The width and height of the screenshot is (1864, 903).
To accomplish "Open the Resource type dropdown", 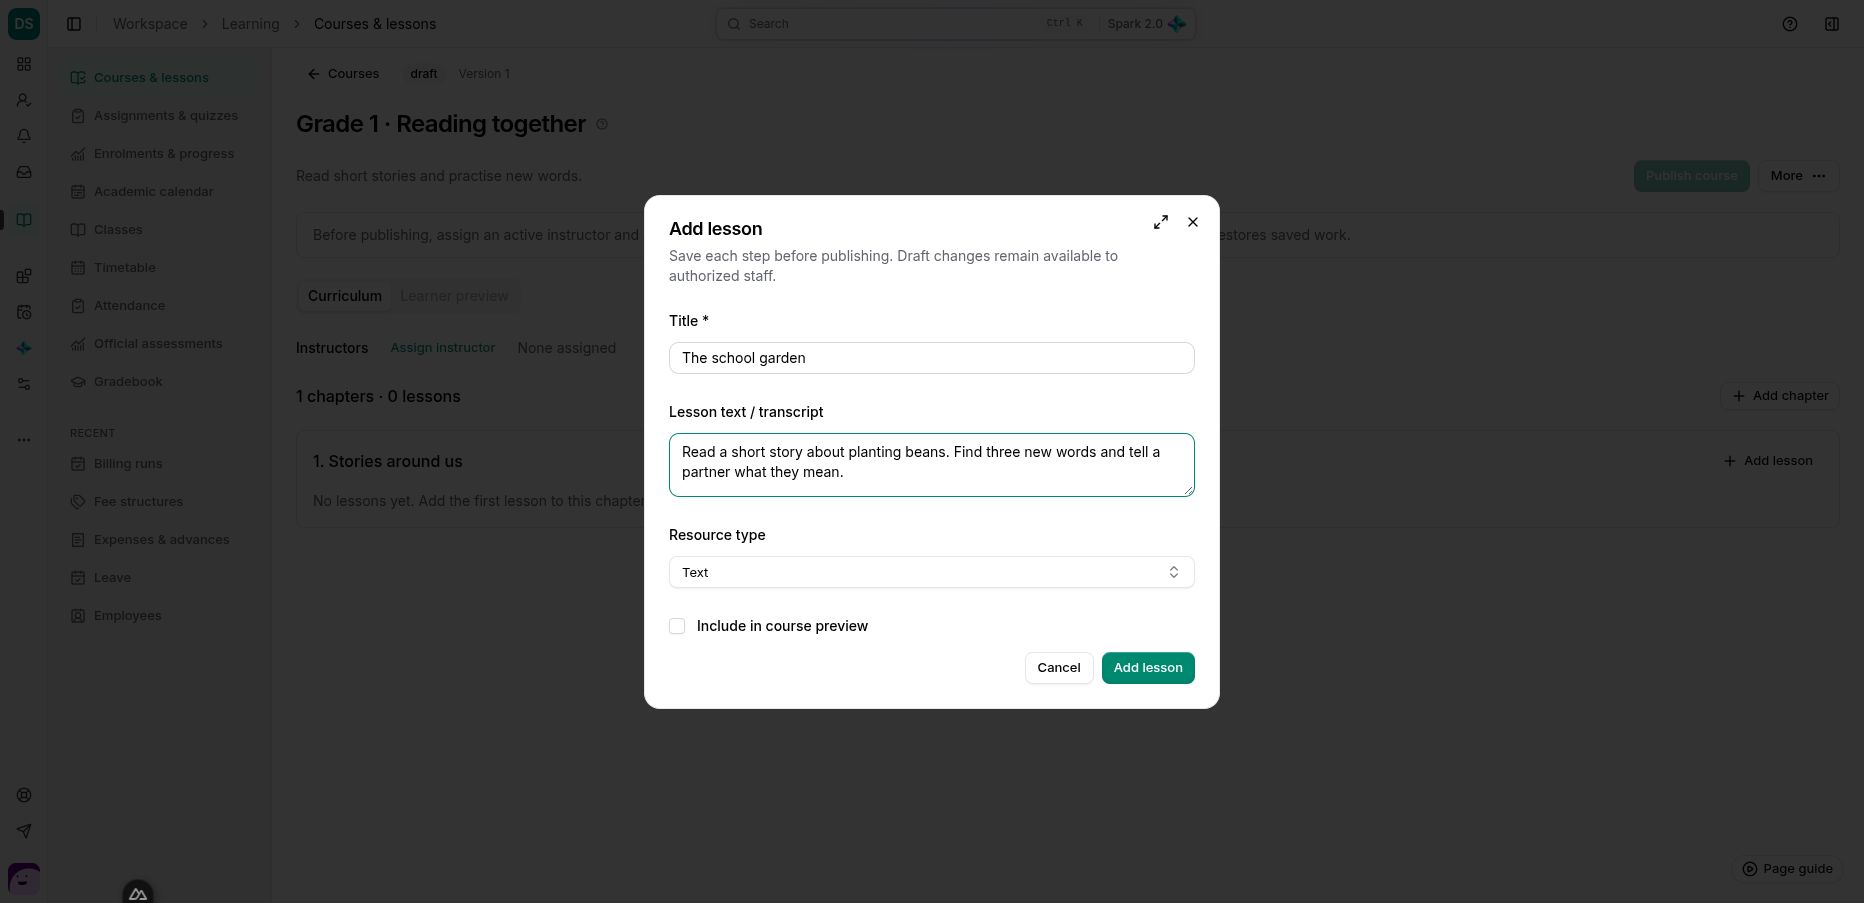I will (932, 572).
